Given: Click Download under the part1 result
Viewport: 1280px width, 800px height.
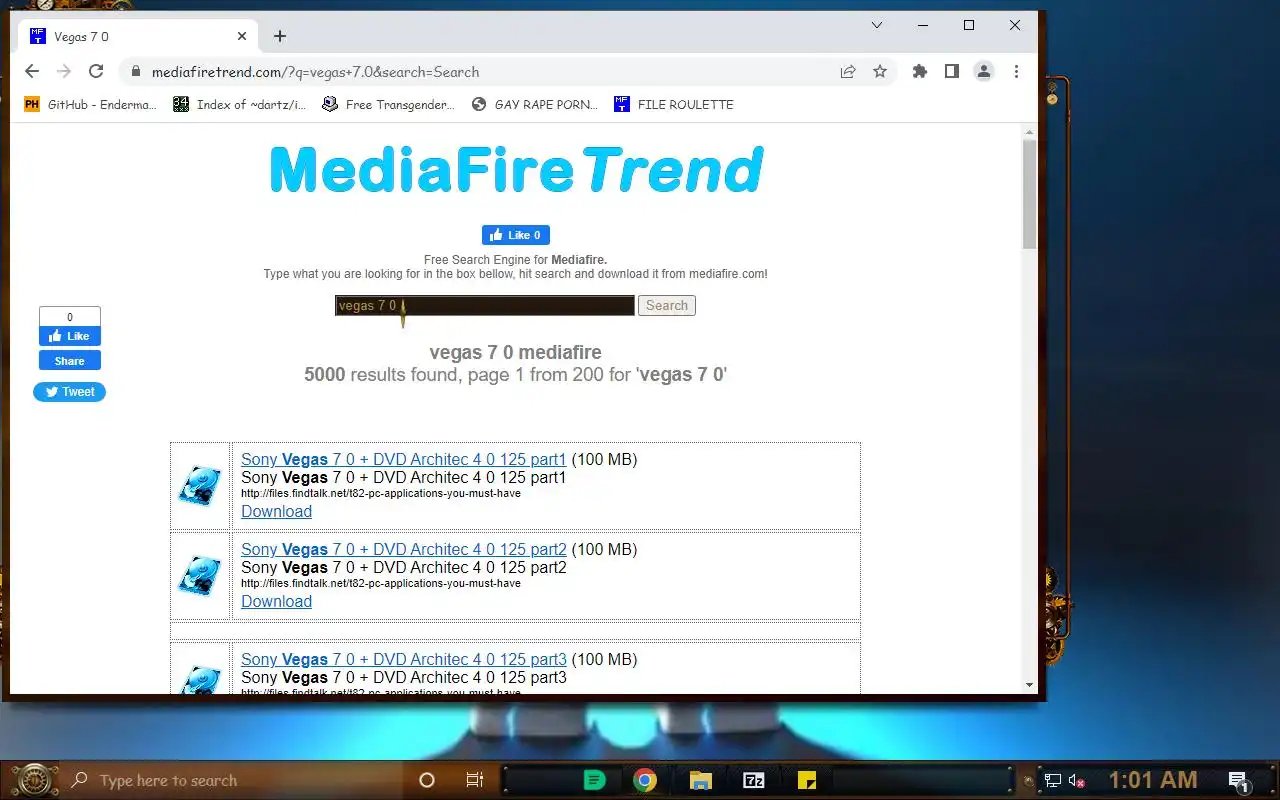Looking at the screenshot, I should point(276,512).
